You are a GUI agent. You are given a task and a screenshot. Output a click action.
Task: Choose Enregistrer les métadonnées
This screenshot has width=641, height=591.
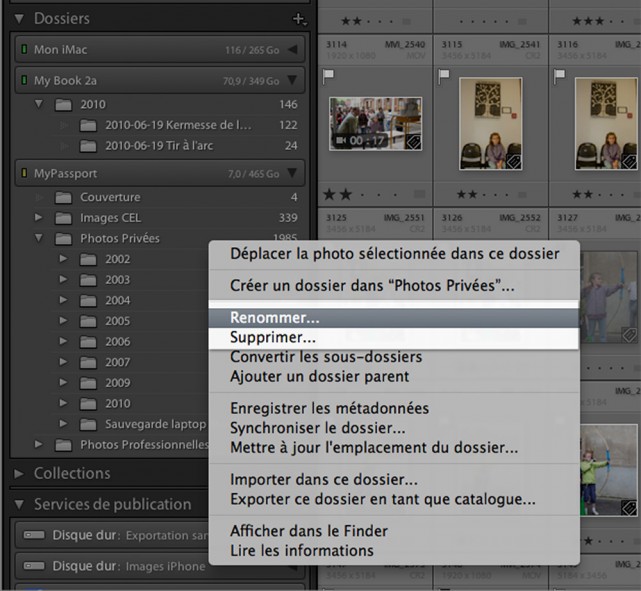point(394,408)
